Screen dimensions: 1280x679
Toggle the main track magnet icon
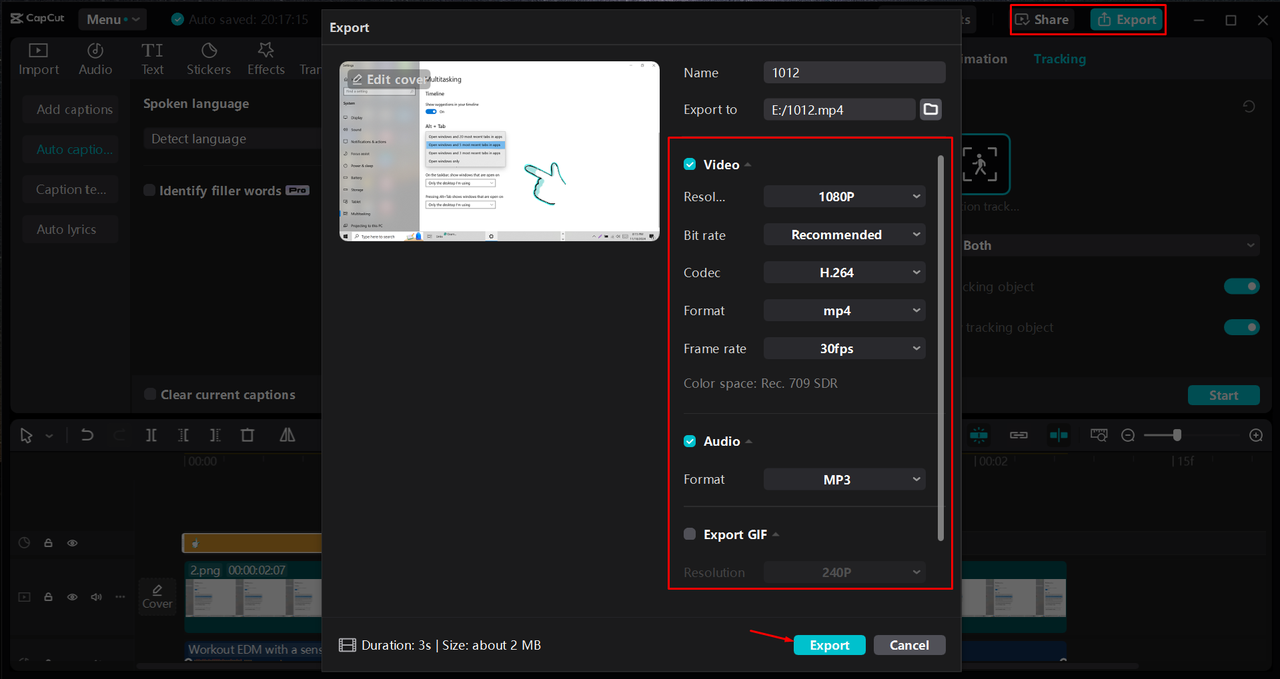(x=978, y=435)
